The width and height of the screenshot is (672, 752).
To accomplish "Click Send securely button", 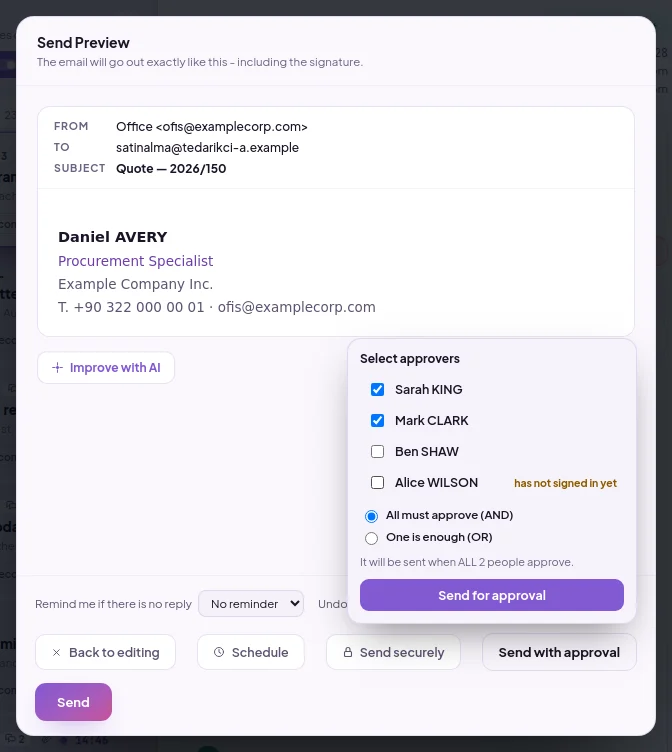I will (393, 652).
